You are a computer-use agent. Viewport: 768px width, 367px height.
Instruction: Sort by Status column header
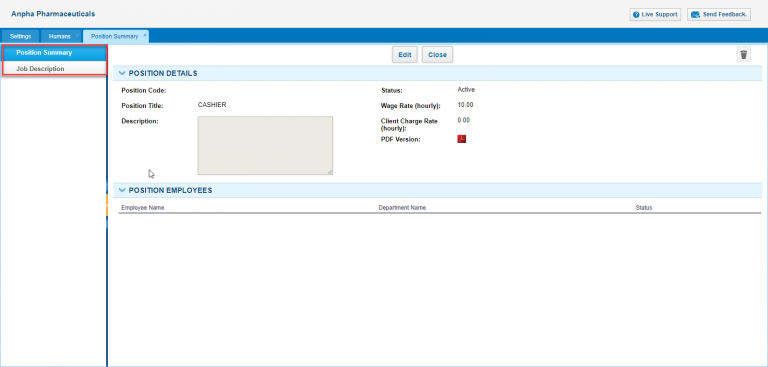click(644, 208)
